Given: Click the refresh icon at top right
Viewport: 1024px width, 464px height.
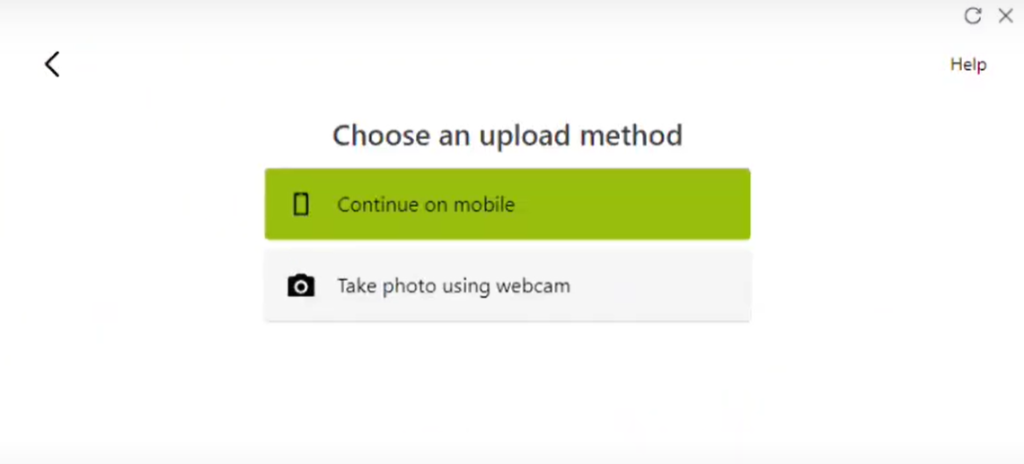Looking at the screenshot, I should 972,16.
